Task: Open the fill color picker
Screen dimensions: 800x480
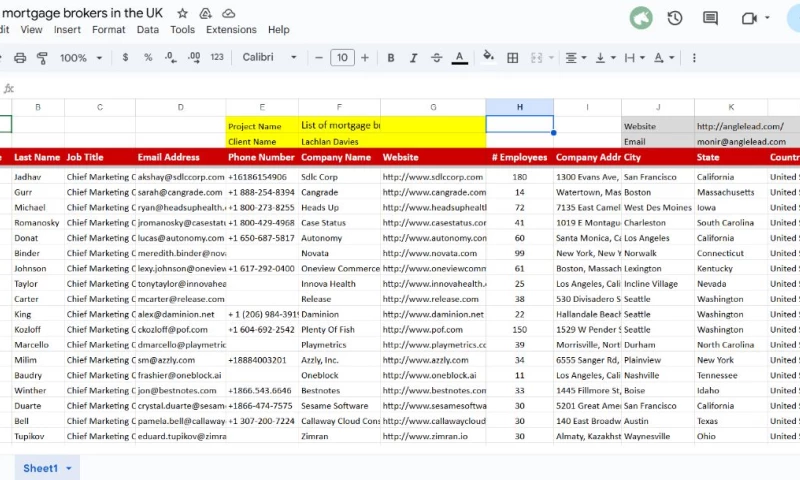Action: [x=488, y=58]
